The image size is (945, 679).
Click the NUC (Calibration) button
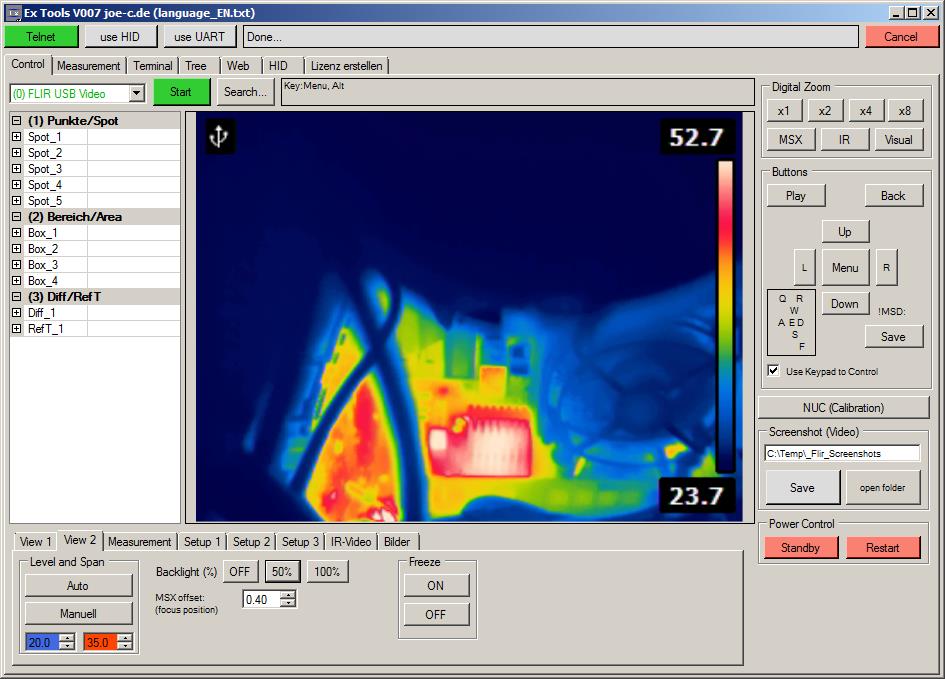[843, 408]
